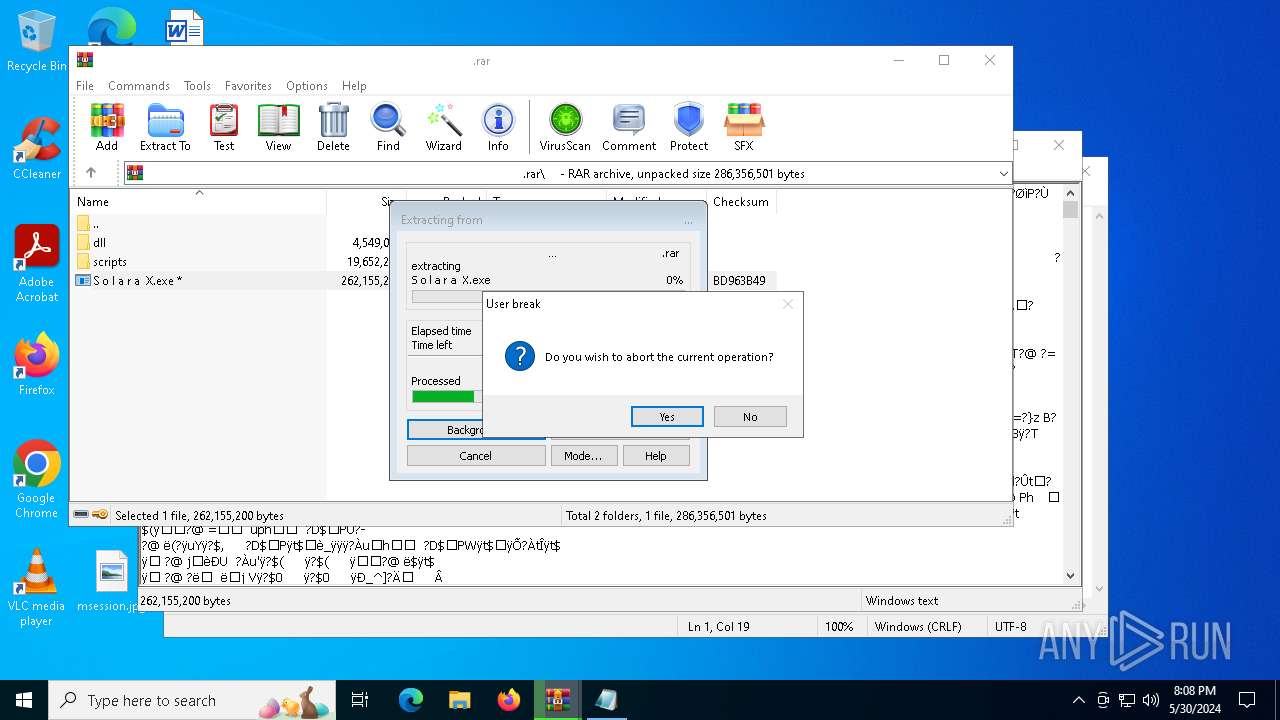The image size is (1280, 720).
Task: Click the BD963B49 checksum value
Action: click(739, 281)
